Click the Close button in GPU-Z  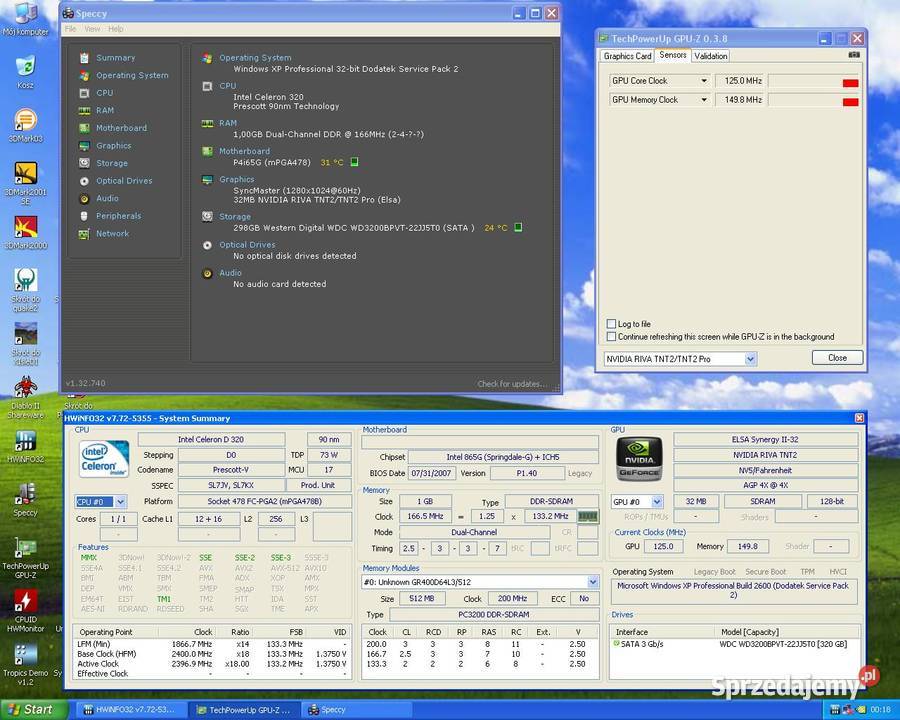[x=837, y=358]
